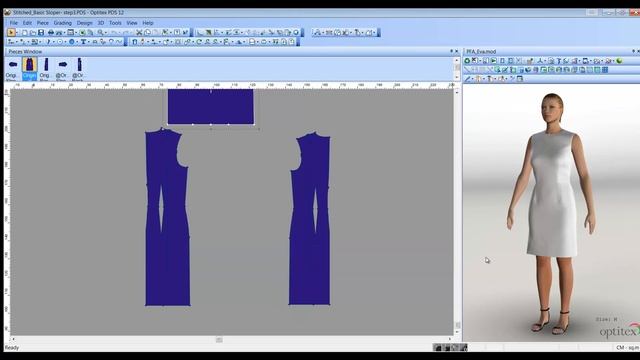Open the Design menu
The height and width of the screenshot is (360, 640).
[x=84, y=23]
